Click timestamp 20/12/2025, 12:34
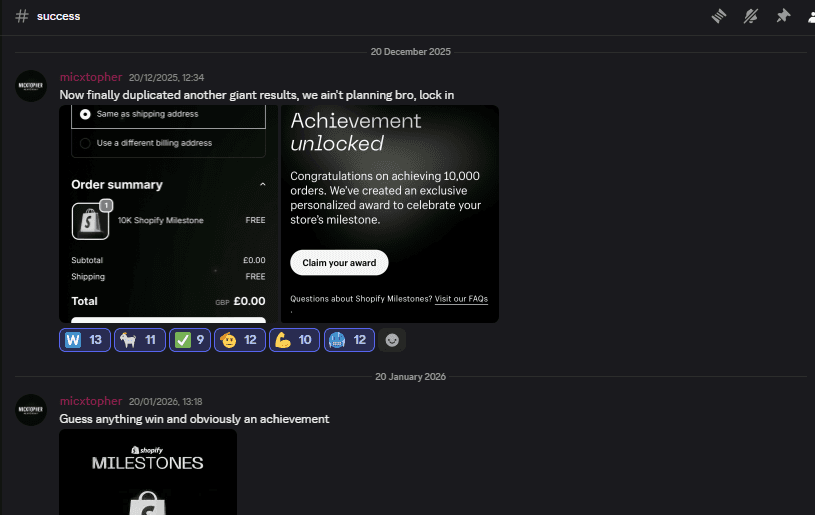Image resolution: width=815 pixels, height=515 pixels. pyautogui.click(x=166, y=77)
